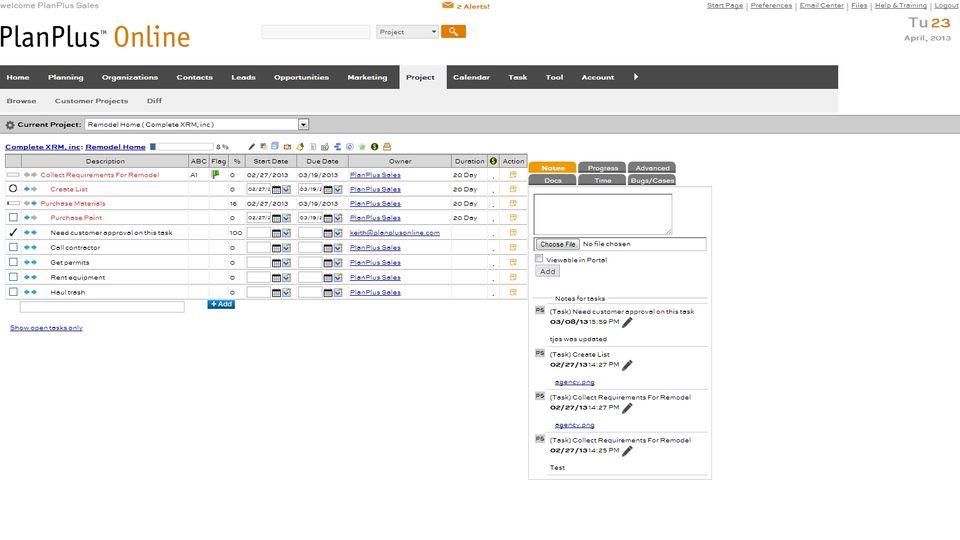Click the new task description input field
The height and width of the screenshot is (540, 960).
[102, 307]
